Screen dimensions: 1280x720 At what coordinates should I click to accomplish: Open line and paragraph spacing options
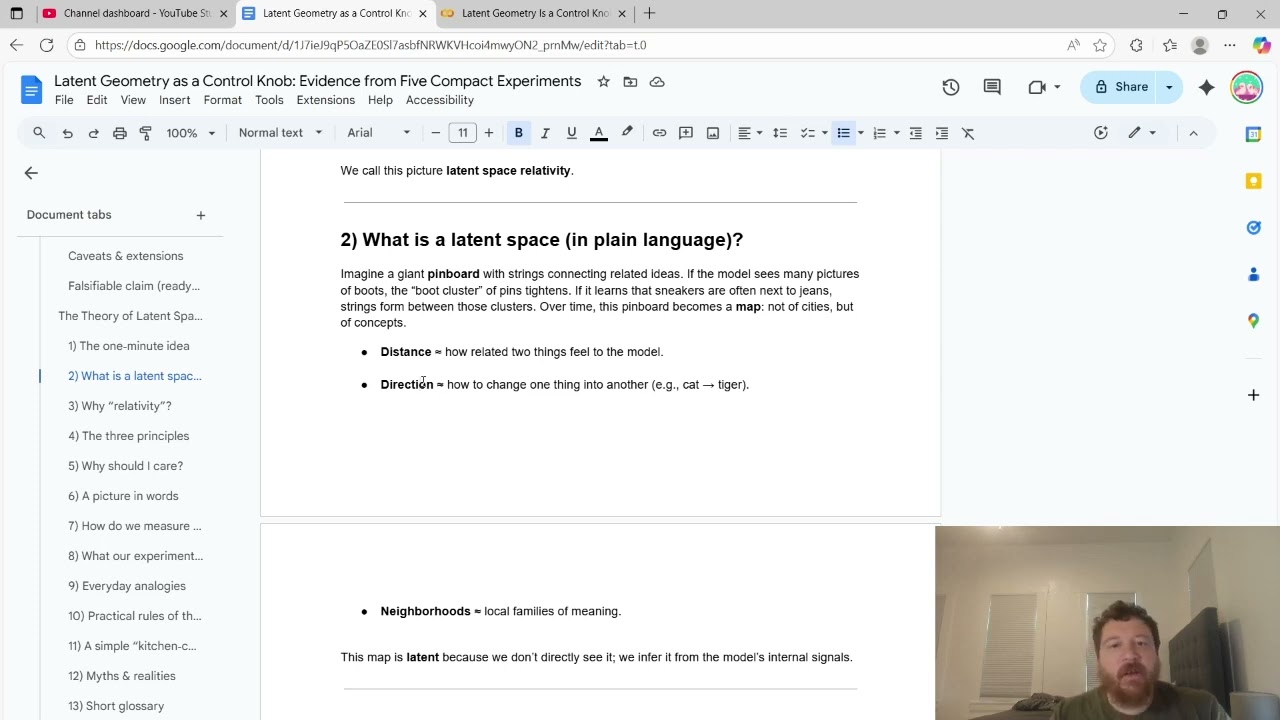coord(780,133)
